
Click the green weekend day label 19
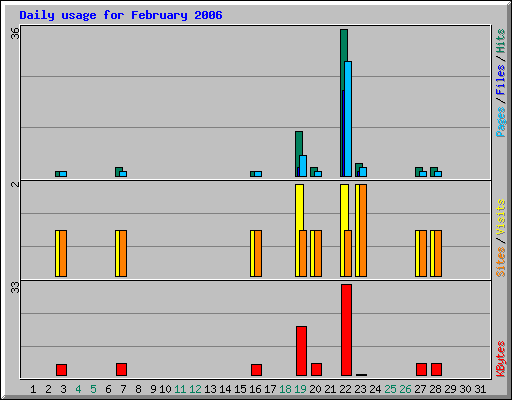(x=300, y=389)
